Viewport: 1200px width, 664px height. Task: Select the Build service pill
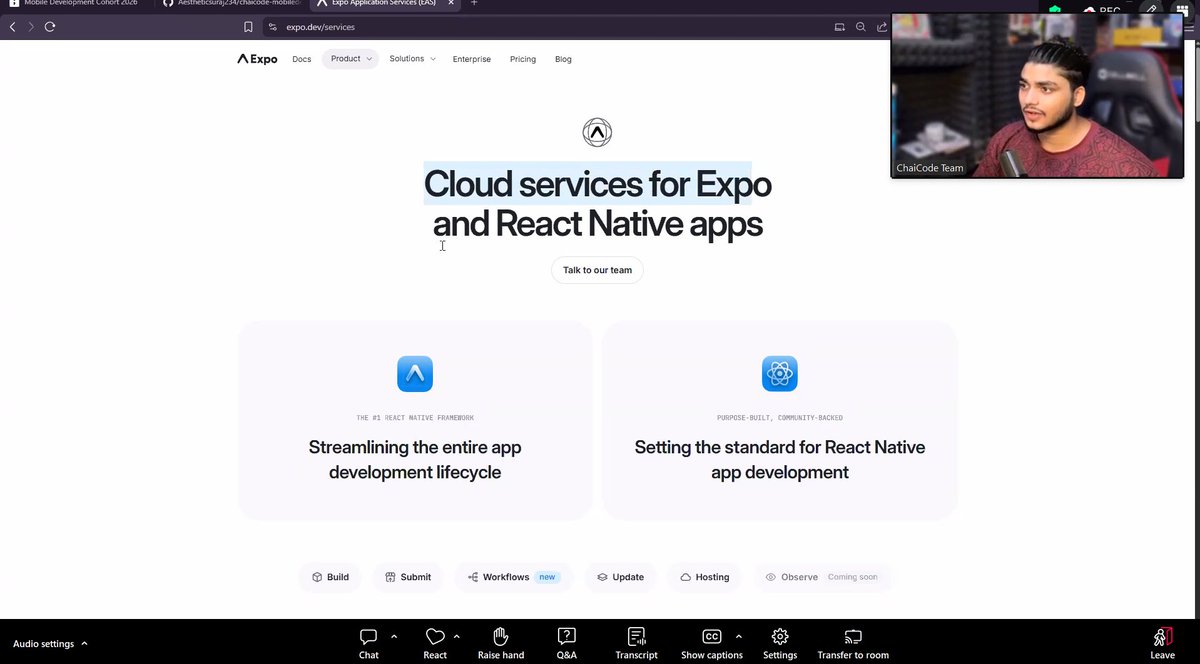tap(330, 577)
